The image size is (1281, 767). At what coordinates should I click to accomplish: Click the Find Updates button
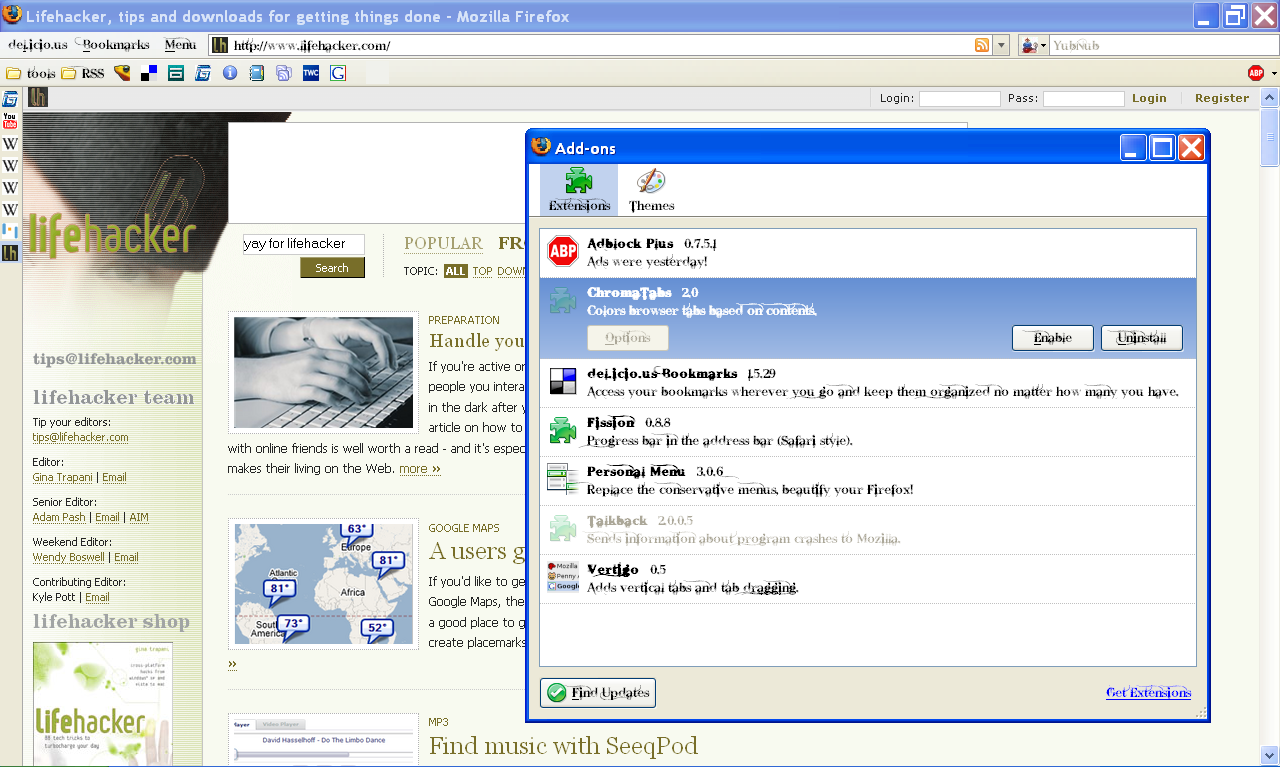click(598, 693)
